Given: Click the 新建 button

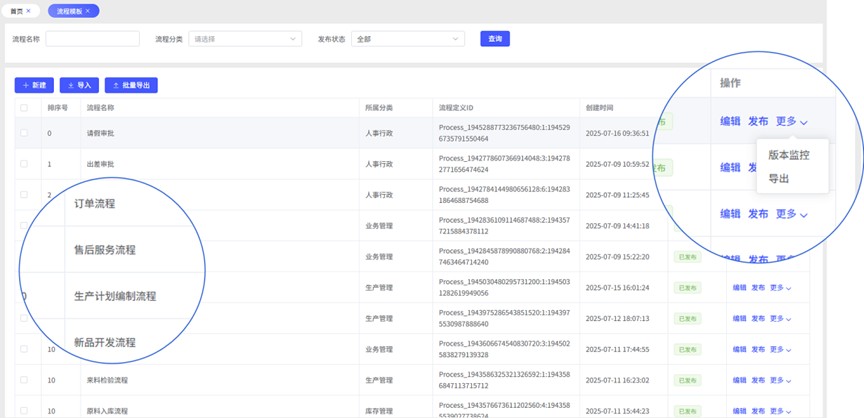Looking at the screenshot, I should pyautogui.click(x=34, y=85).
